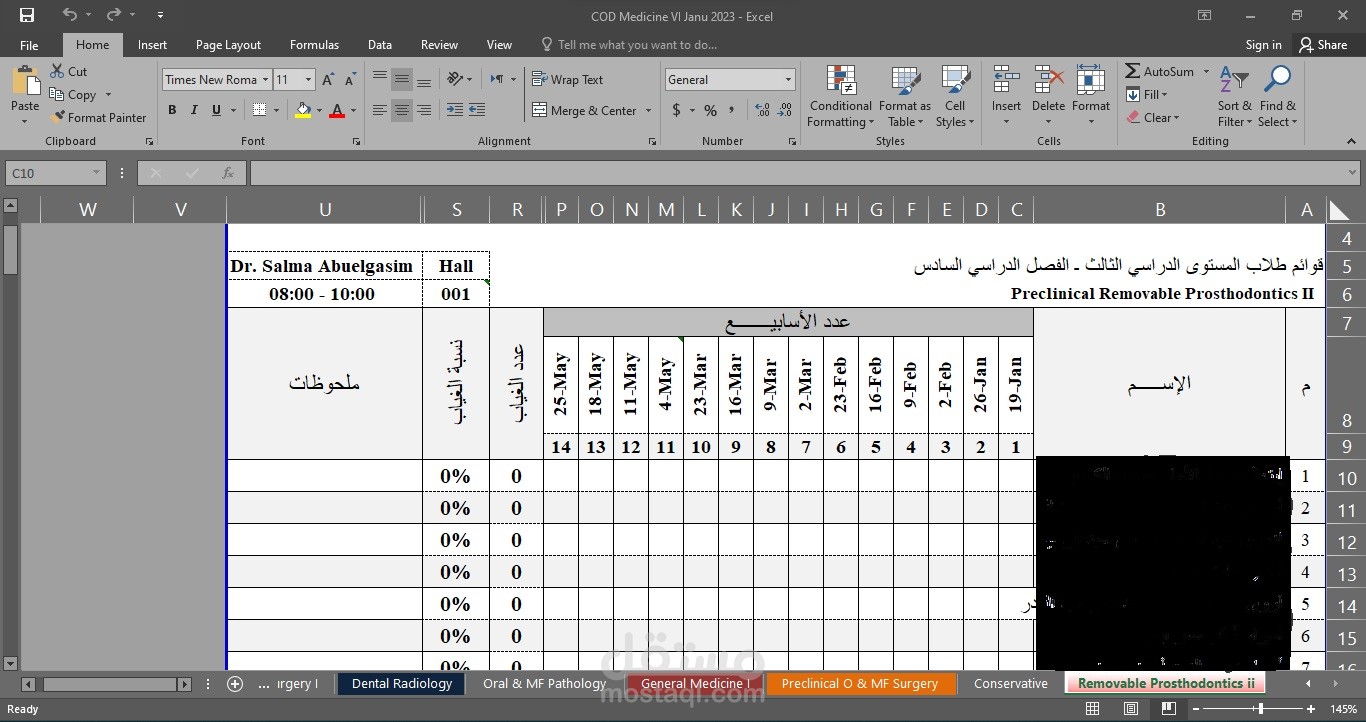
Task: Click the Undo arrow icon
Action: 69,15
